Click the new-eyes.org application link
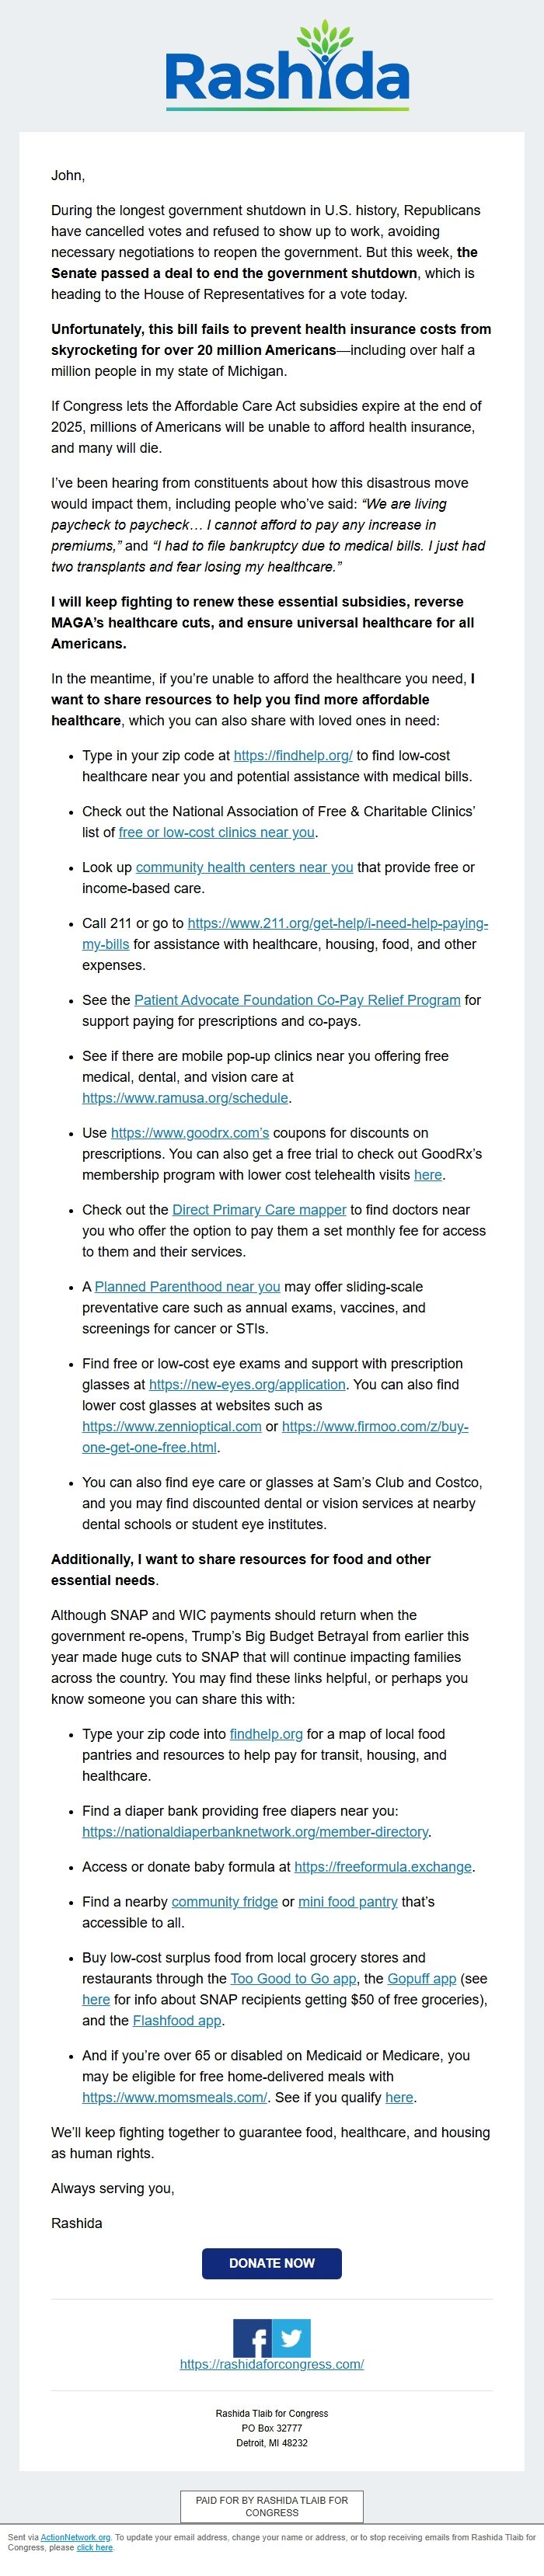 tap(248, 1384)
